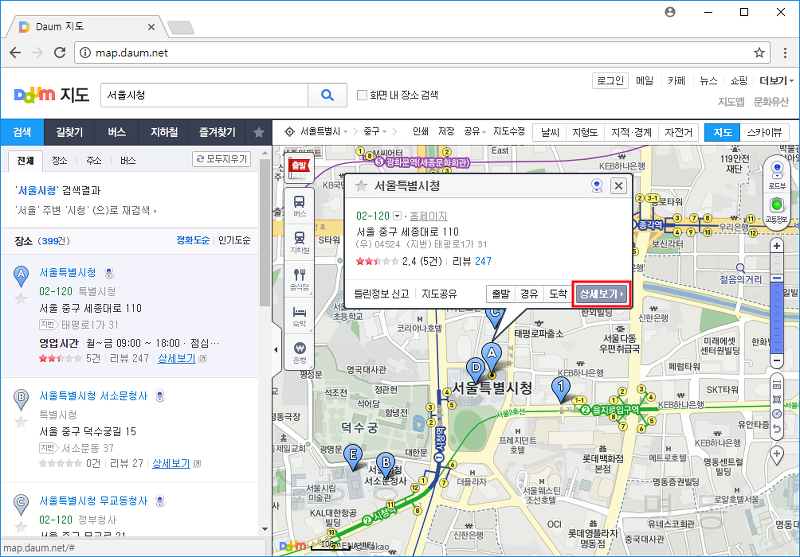Viewport: 800px width, 557px height.
Task: Click marker B on the map
Action: (386, 464)
